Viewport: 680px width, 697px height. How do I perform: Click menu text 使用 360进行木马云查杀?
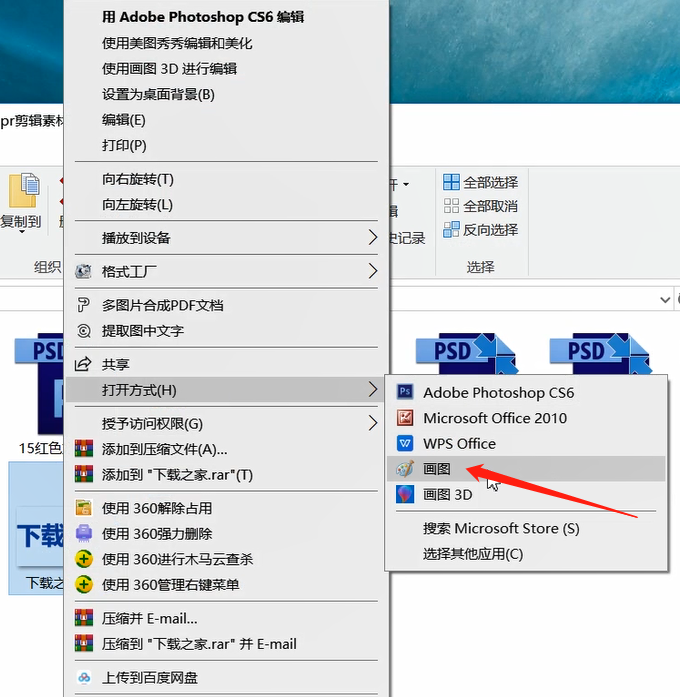point(177,559)
